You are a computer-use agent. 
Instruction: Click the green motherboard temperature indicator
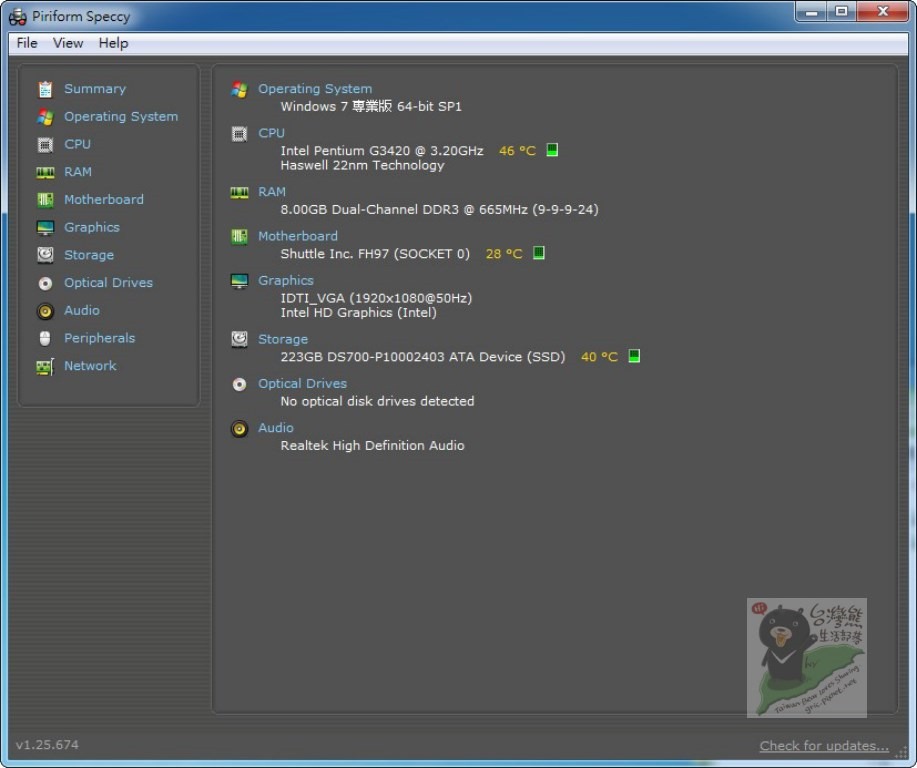click(539, 253)
